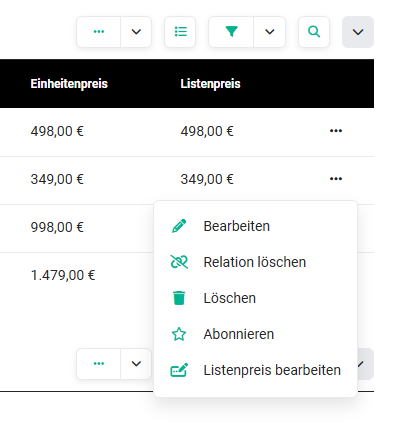Click Einheitenpreis cell 349,00 €
This screenshot has height=423, width=396.
57,179
